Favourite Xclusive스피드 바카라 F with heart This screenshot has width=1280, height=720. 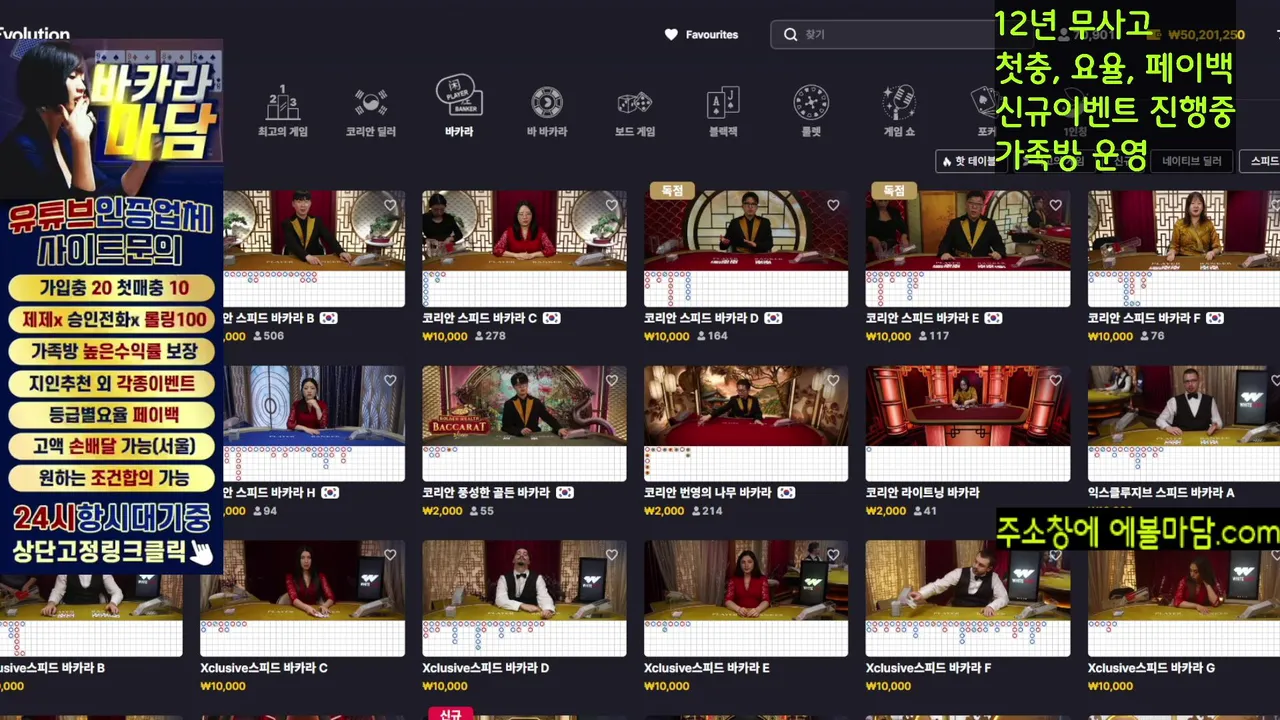tap(1055, 555)
